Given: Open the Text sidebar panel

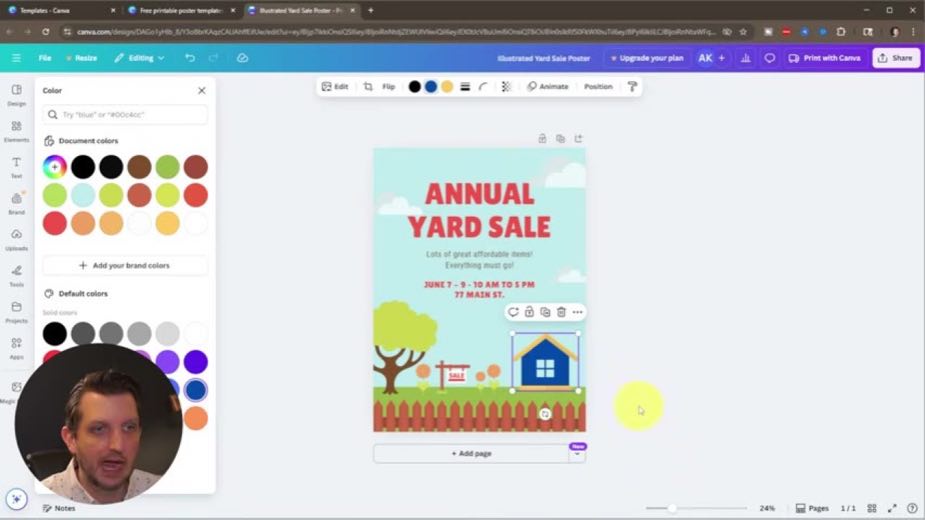Looking at the screenshot, I should (17, 167).
